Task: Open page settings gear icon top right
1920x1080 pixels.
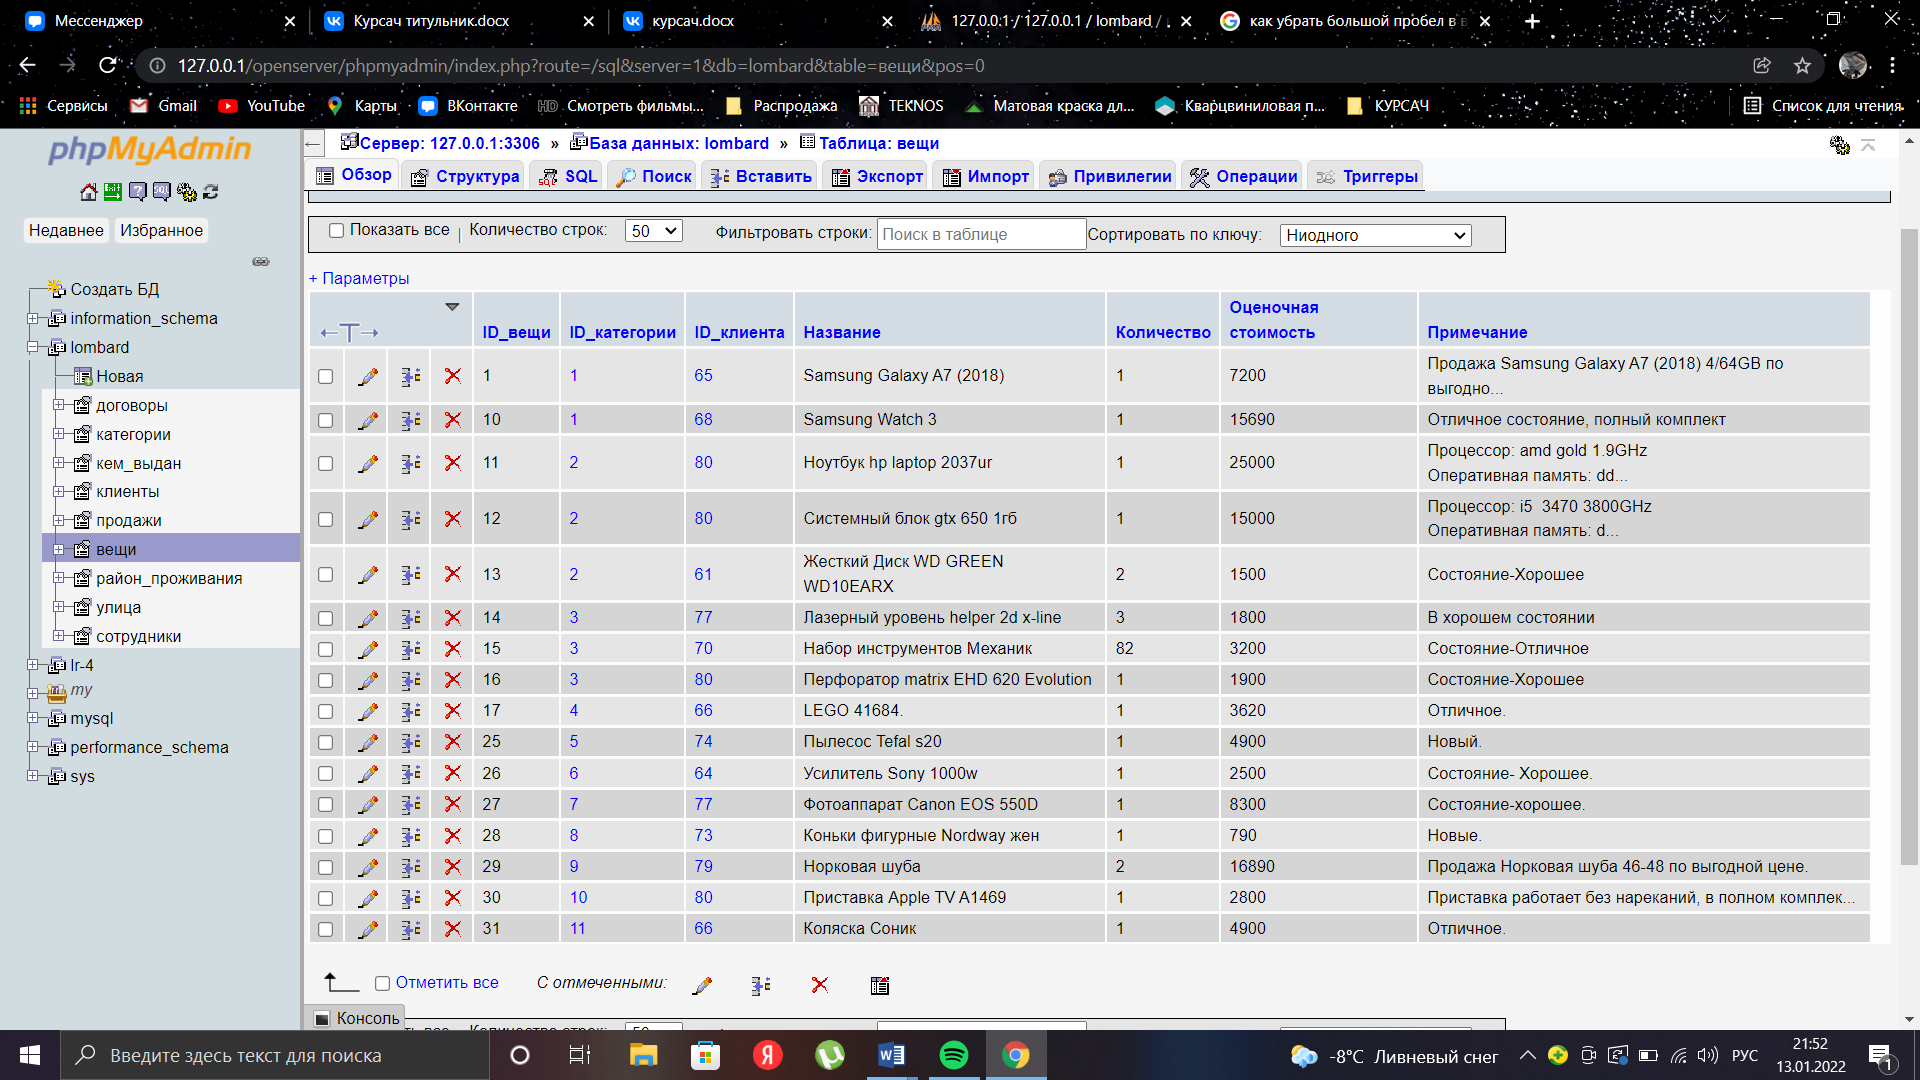Action: (1839, 146)
